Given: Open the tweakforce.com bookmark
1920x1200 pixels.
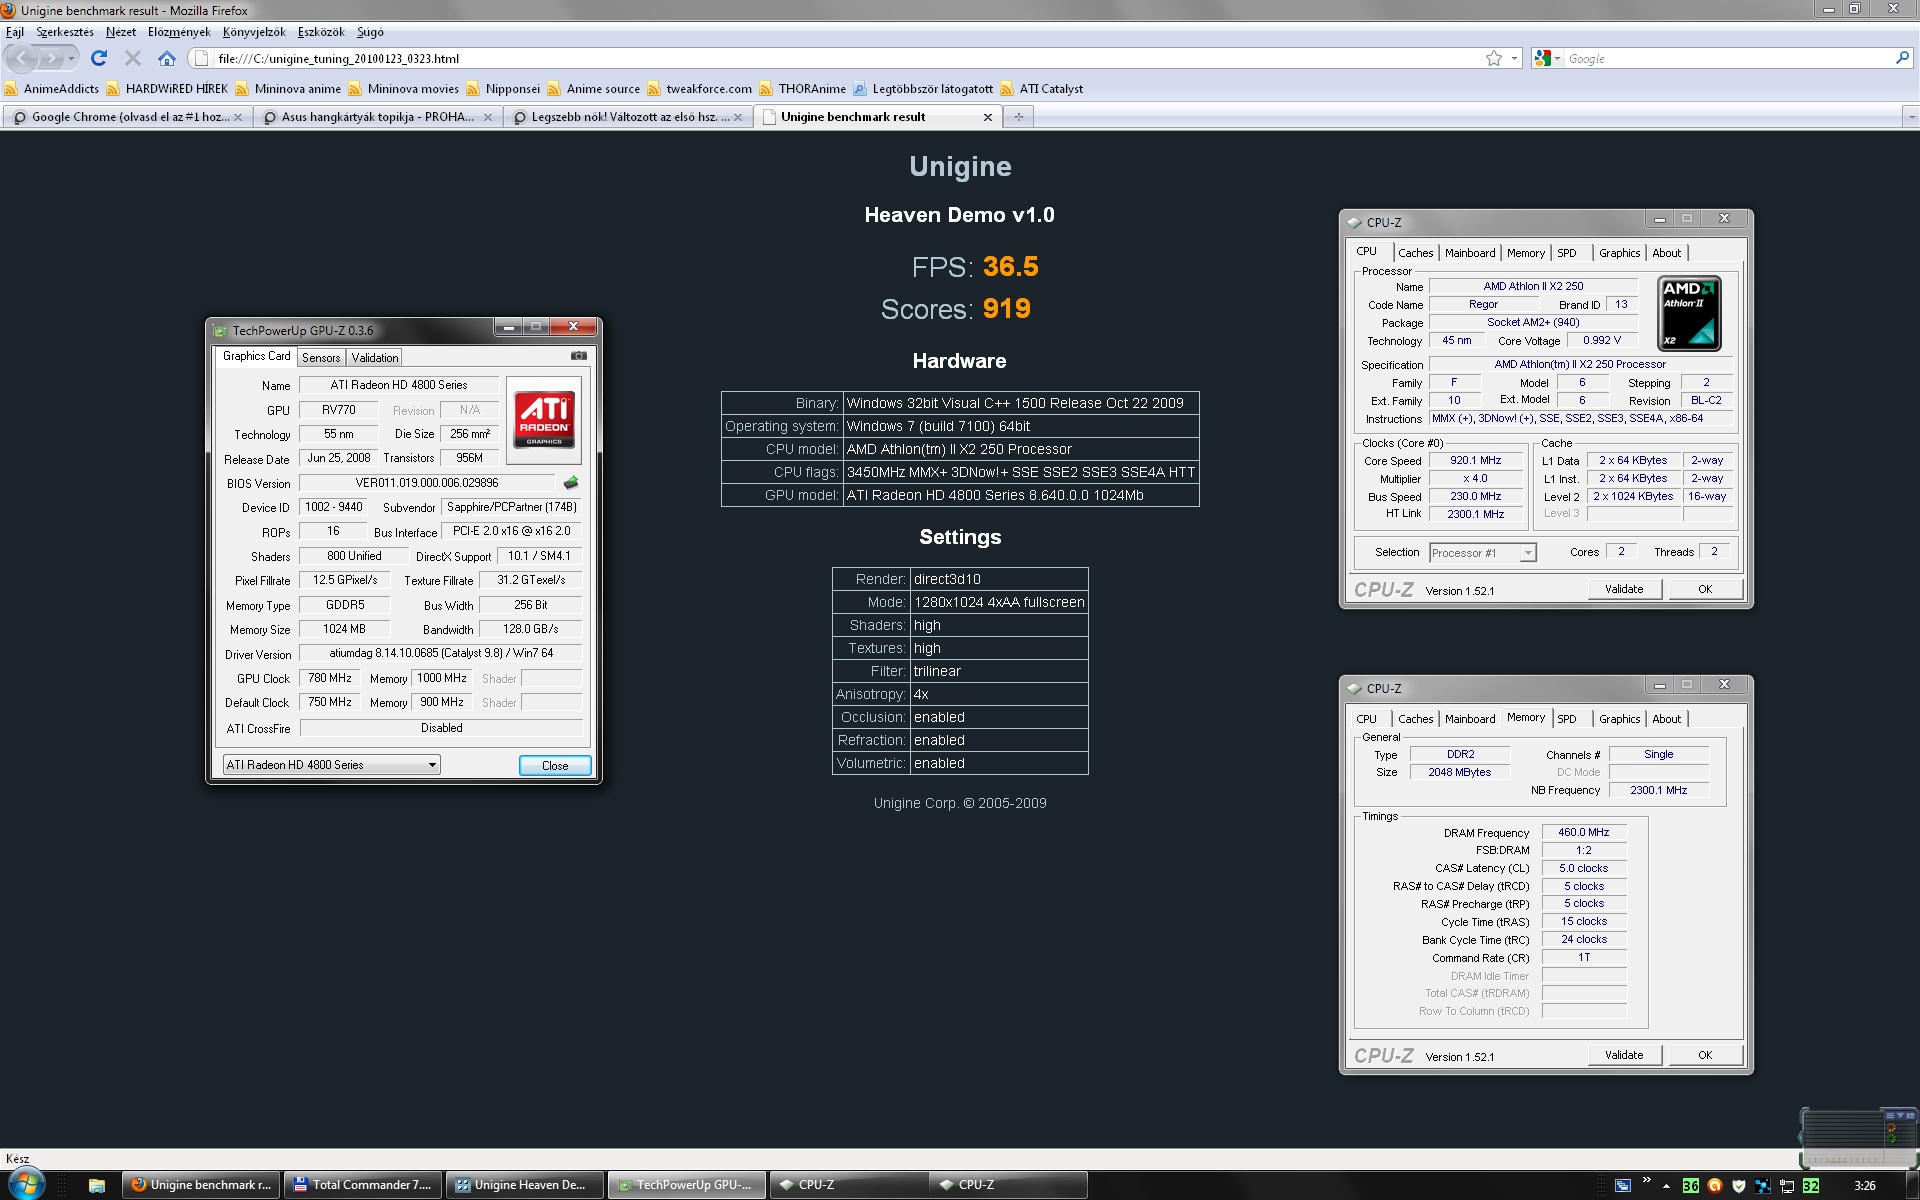Looking at the screenshot, I should tap(700, 88).
